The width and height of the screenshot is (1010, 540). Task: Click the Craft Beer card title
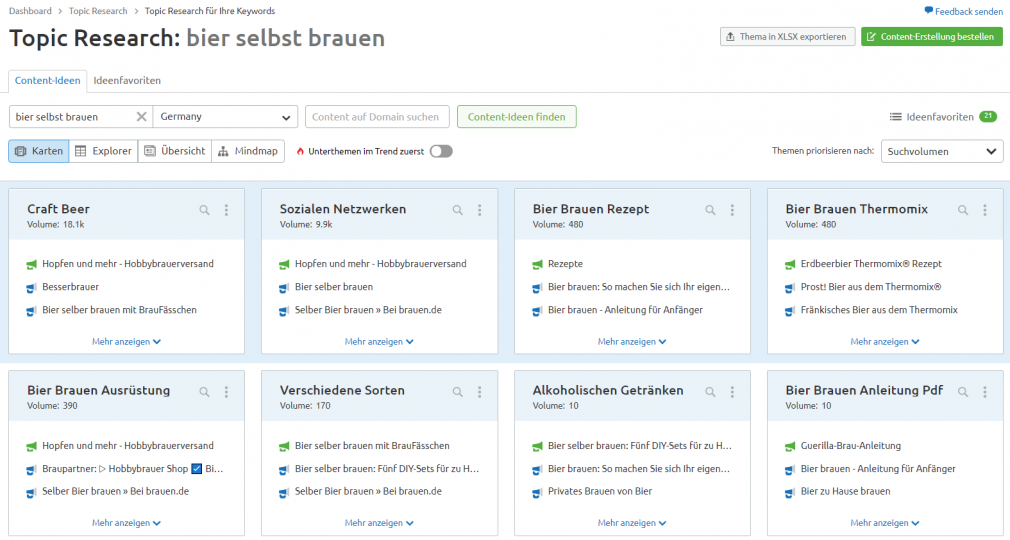(58, 209)
